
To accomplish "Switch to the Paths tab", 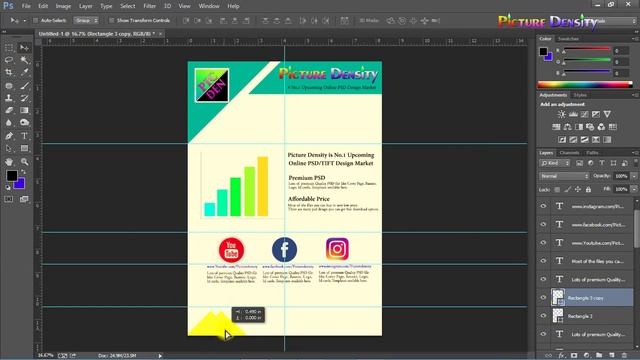I will coord(592,153).
